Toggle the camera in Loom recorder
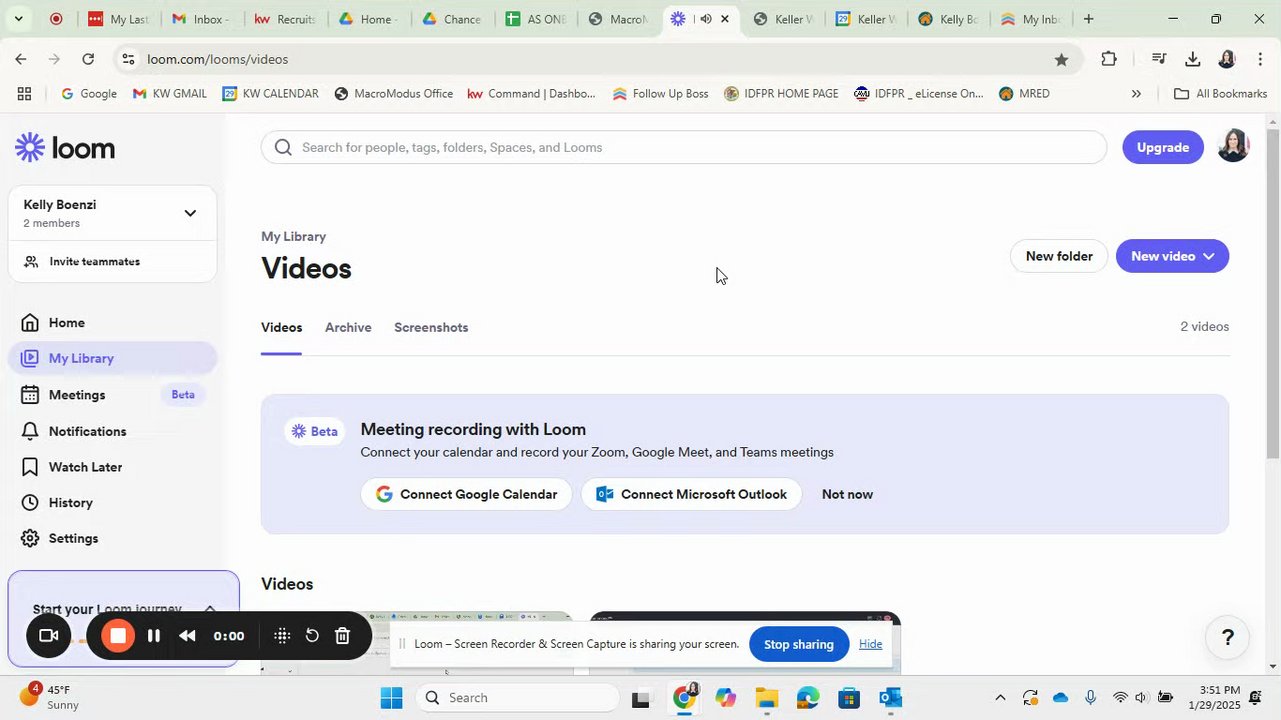Image resolution: width=1281 pixels, height=720 pixels. click(48, 636)
